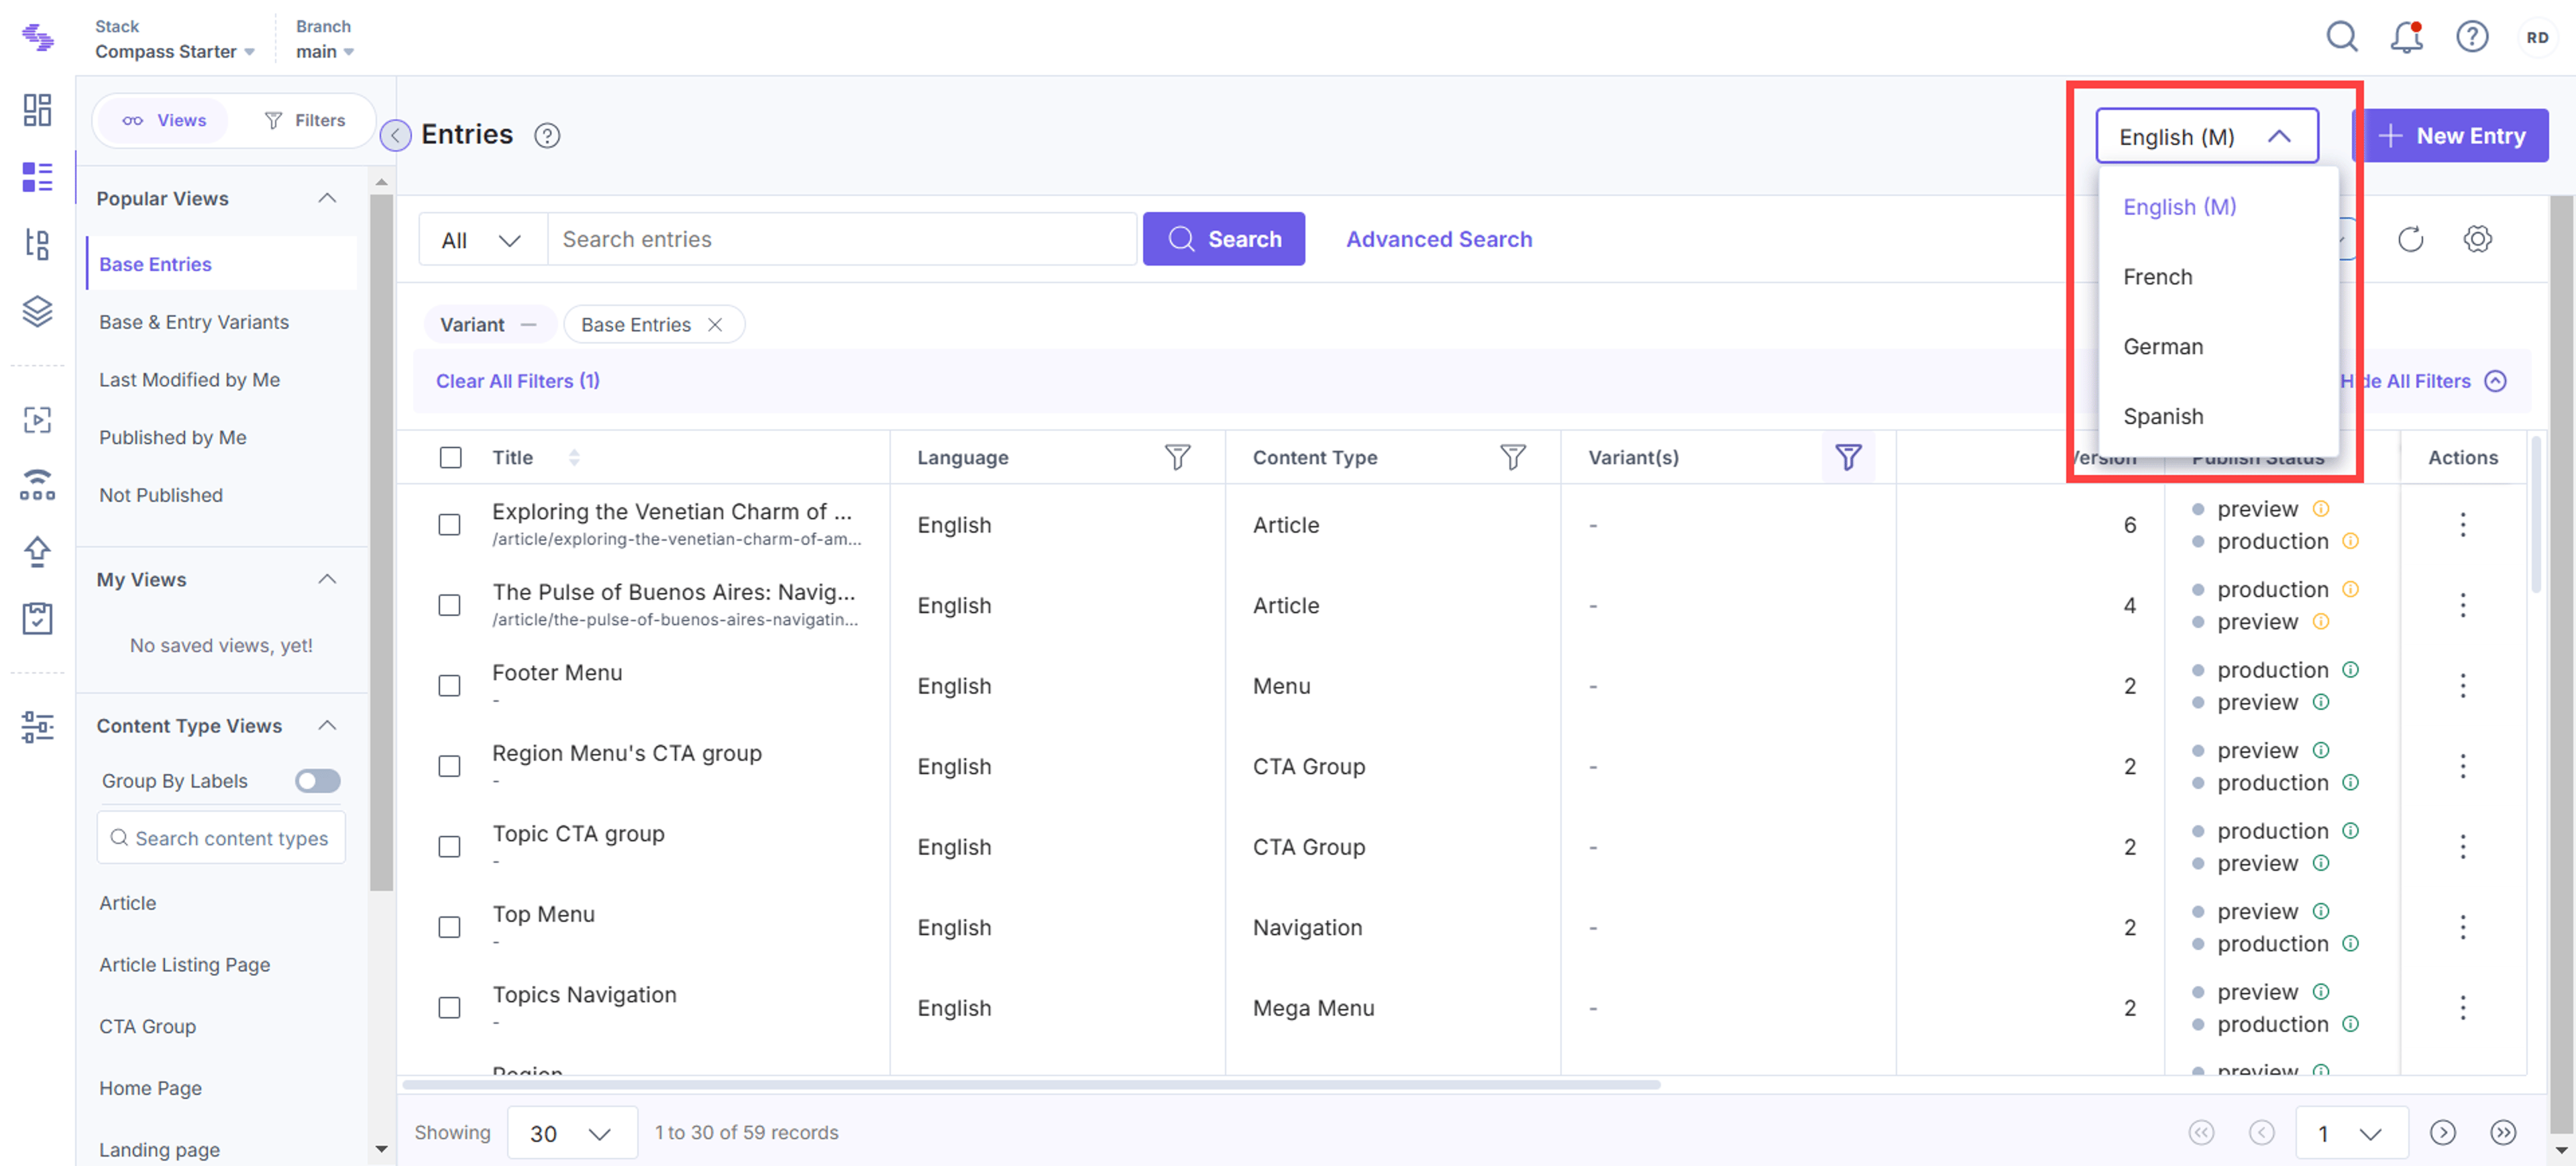Viewport: 2576px width, 1166px height.
Task: Sort entries by Title column arrows
Action: (x=574, y=457)
